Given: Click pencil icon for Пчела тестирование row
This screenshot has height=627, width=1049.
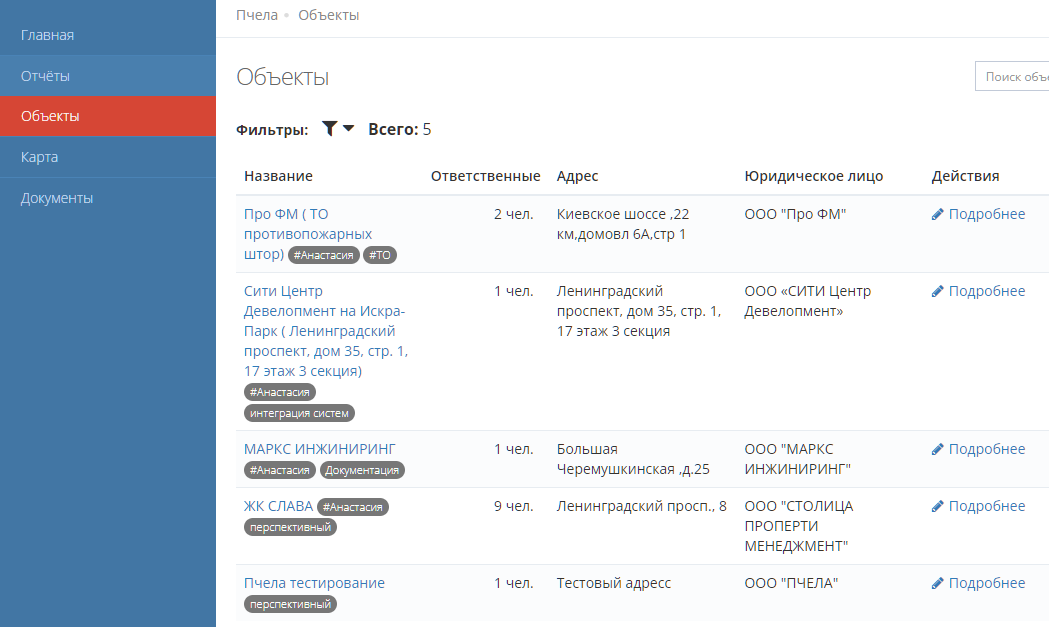Looking at the screenshot, I should (x=938, y=584).
